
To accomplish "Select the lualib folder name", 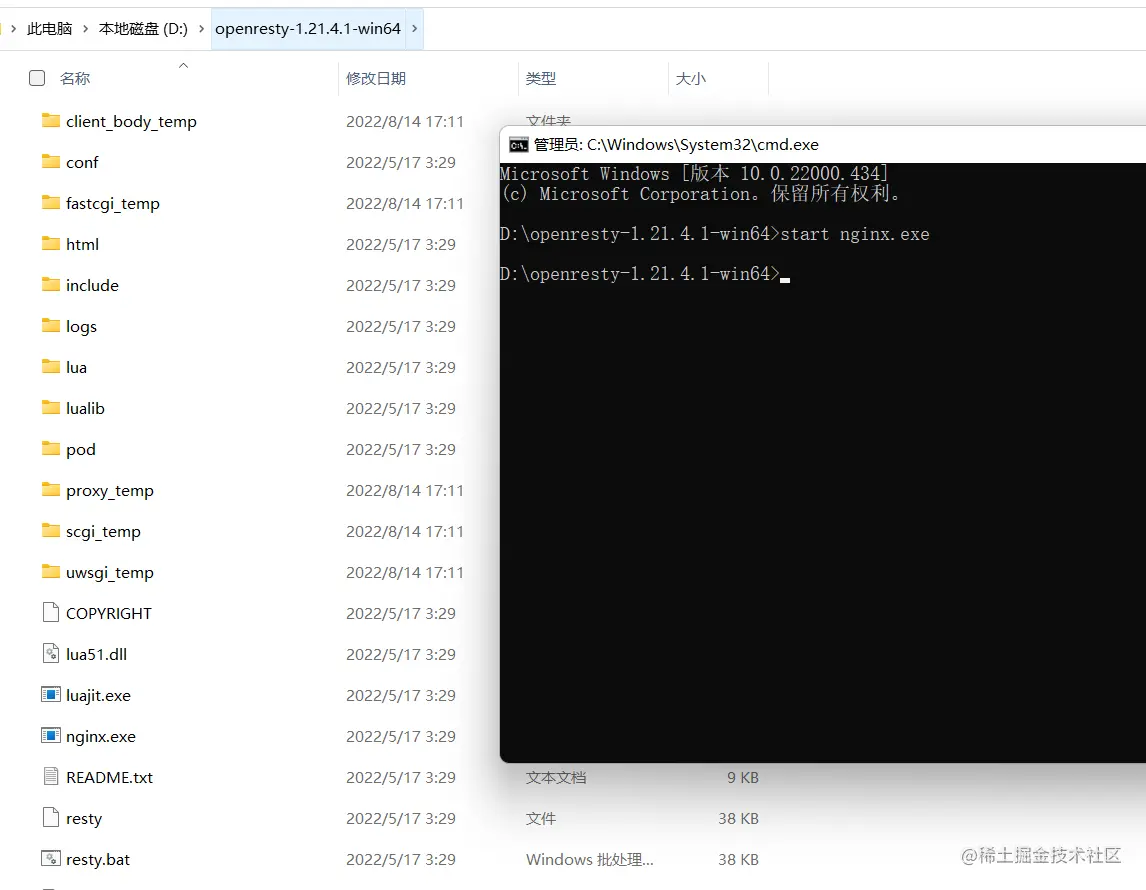I will (x=85, y=408).
